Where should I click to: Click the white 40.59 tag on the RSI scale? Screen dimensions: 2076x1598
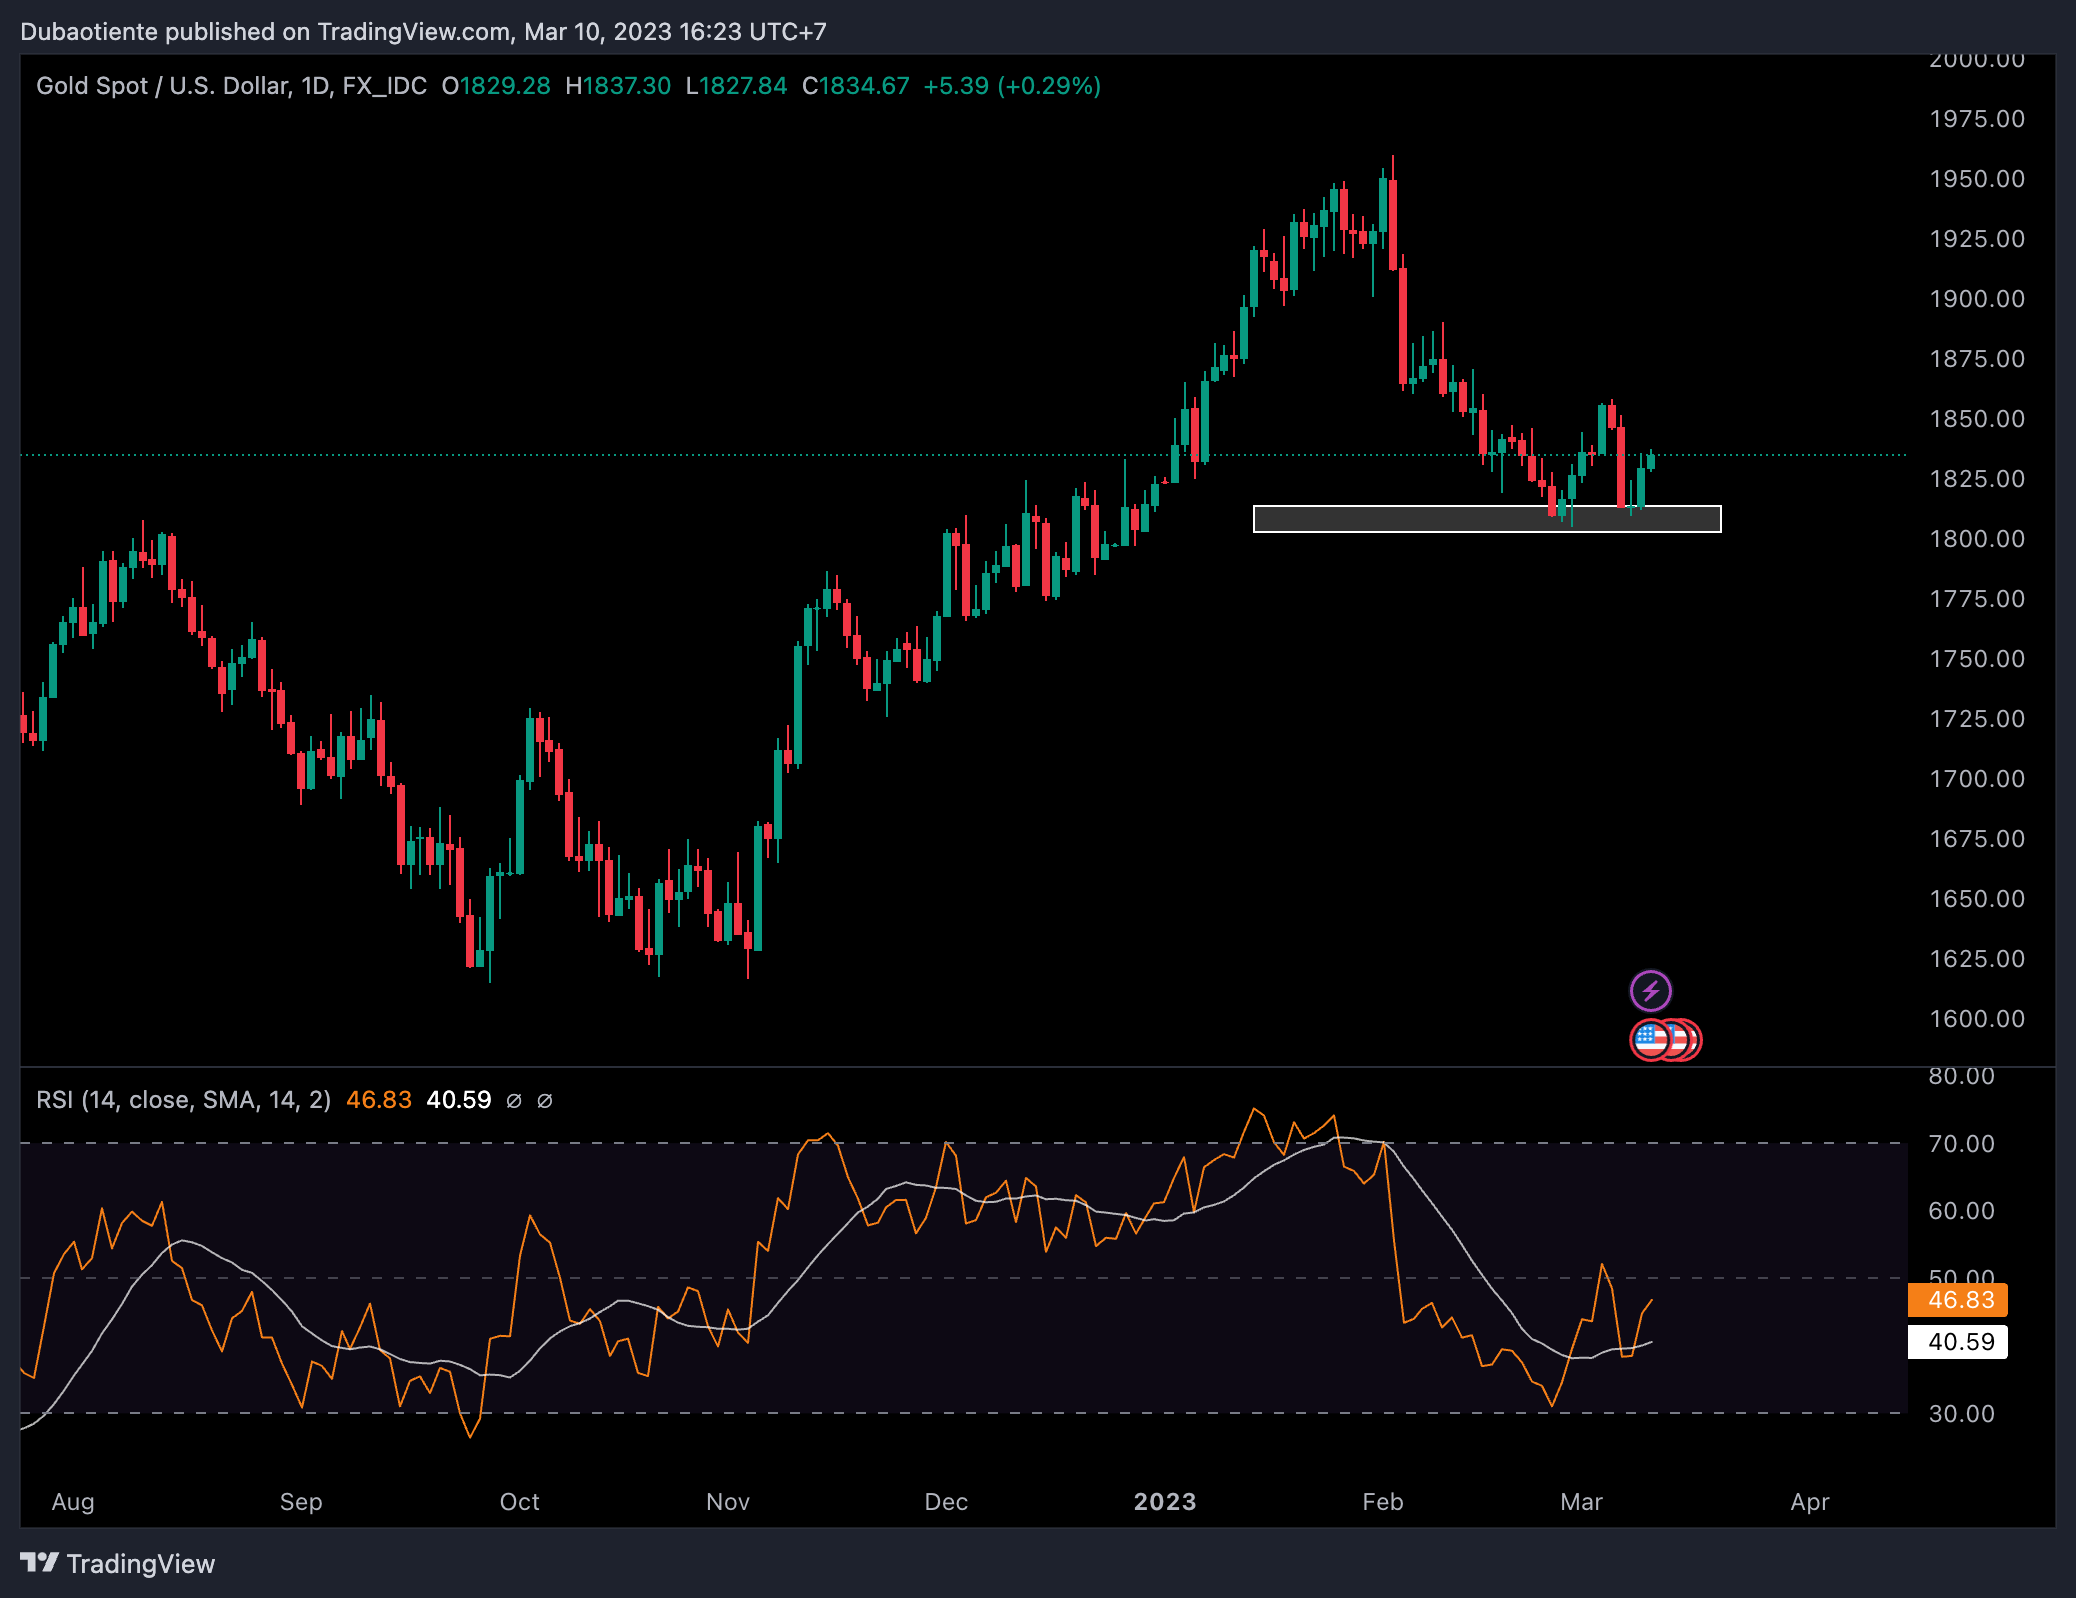coord(1959,1342)
